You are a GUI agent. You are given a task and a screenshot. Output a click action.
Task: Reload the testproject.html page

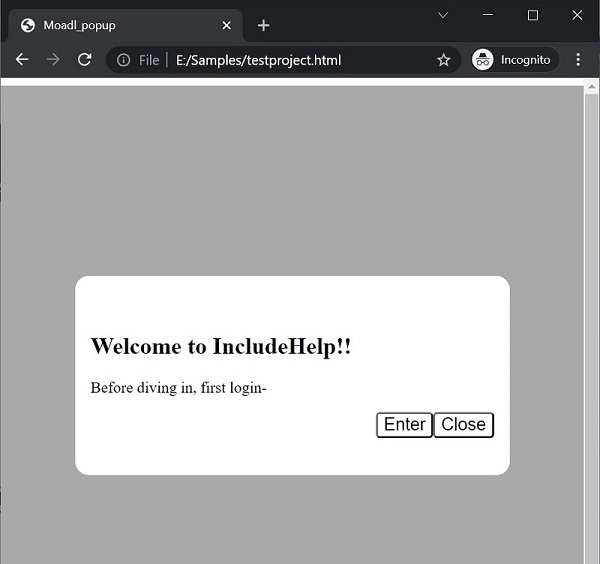(x=84, y=60)
